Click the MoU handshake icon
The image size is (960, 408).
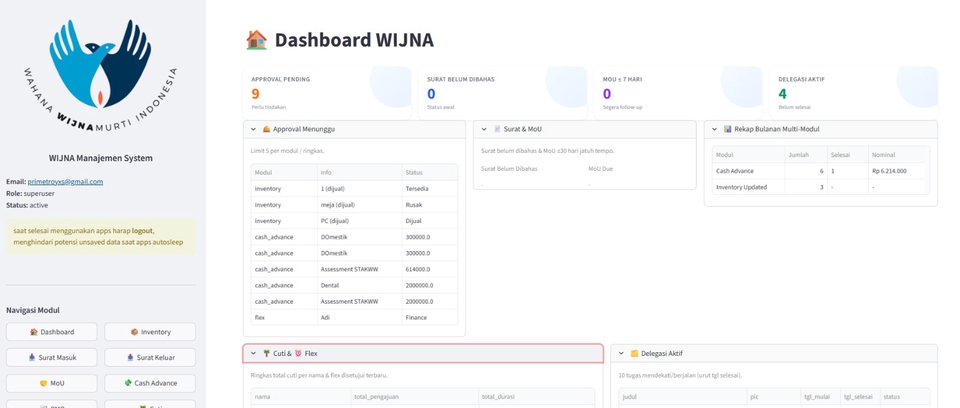[x=43, y=383]
